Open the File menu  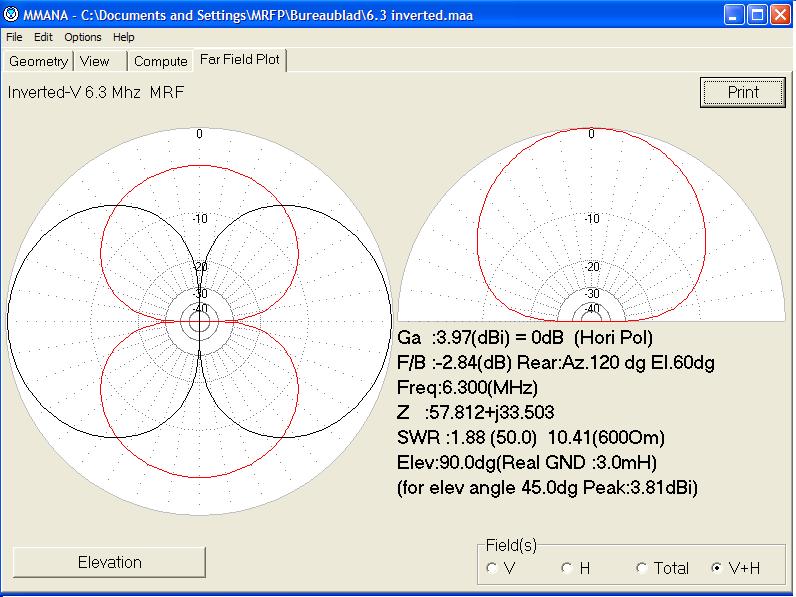[x=14, y=37]
